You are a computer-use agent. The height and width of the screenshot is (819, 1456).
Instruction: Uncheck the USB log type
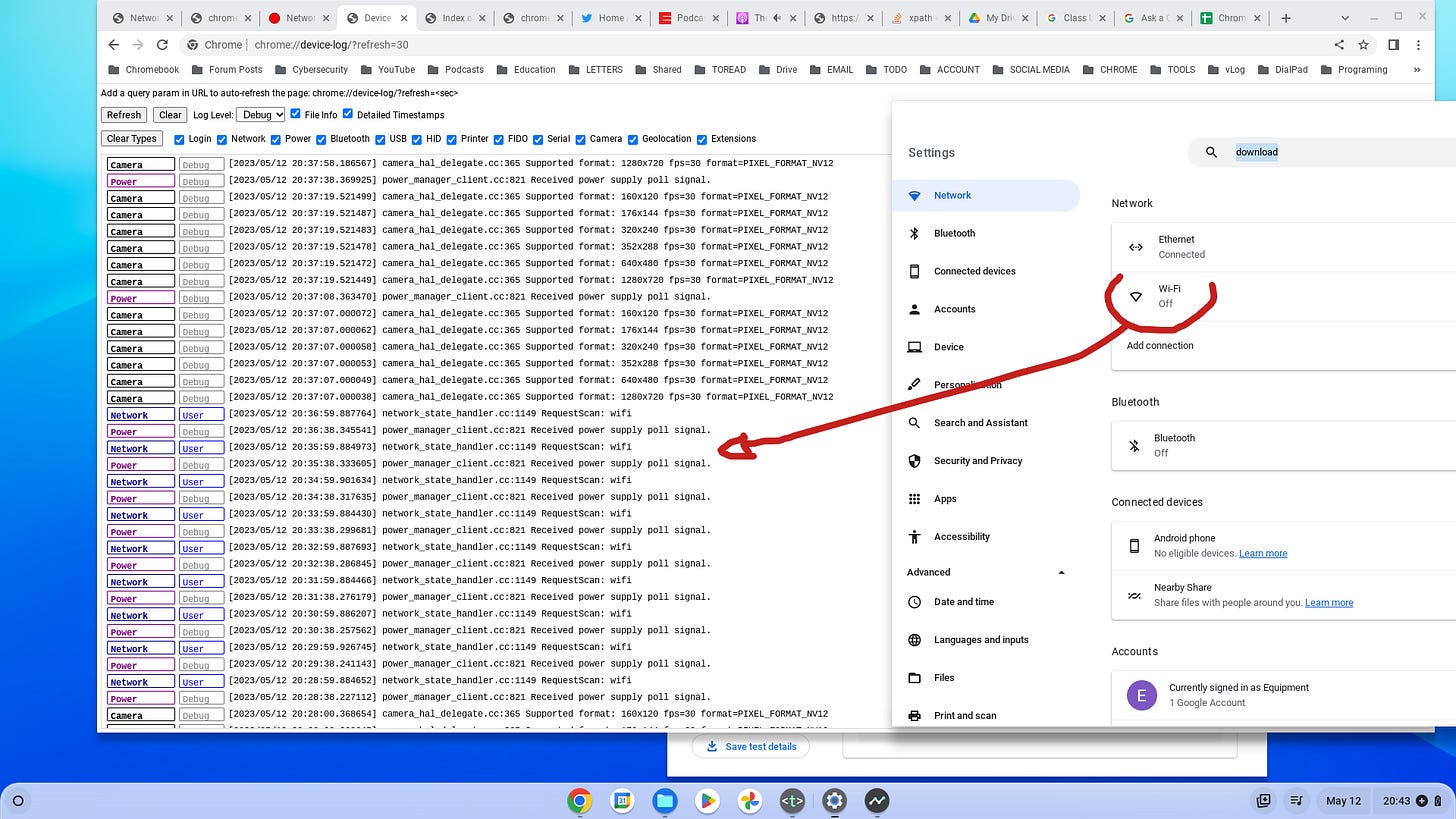(x=381, y=139)
